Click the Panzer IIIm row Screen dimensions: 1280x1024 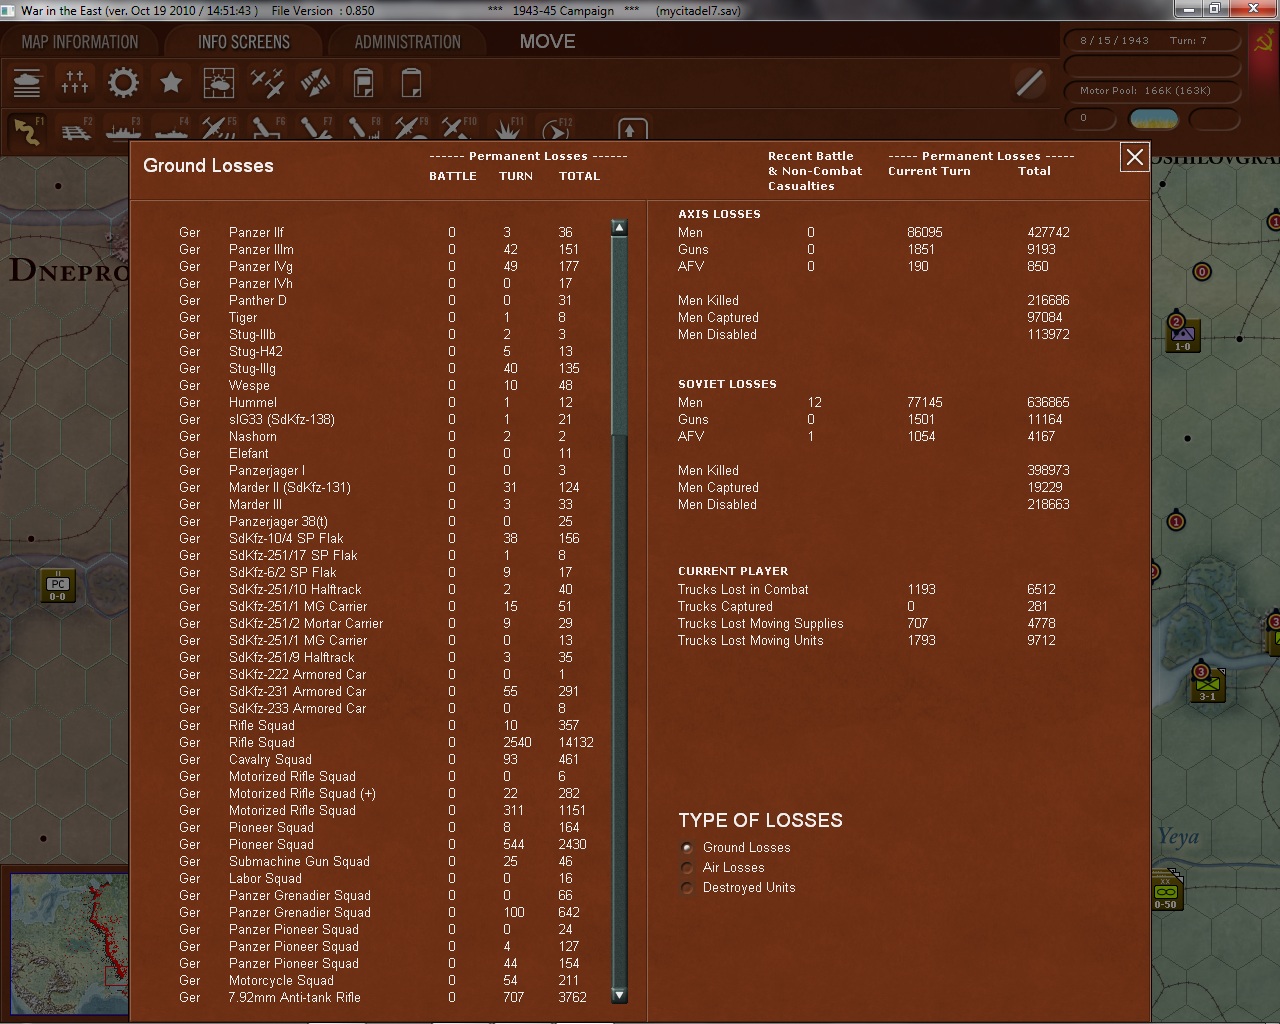(380, 250)
